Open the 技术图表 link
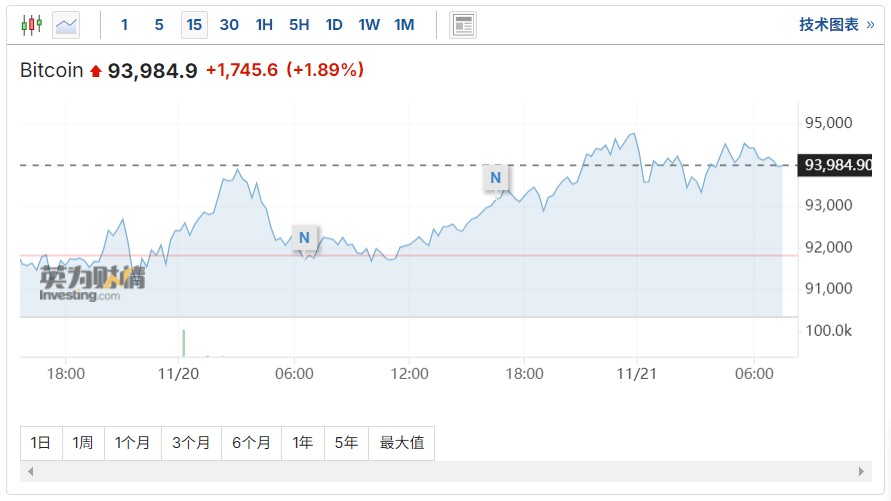This screenshot has width=891, height=501. (x=835, y=25)
